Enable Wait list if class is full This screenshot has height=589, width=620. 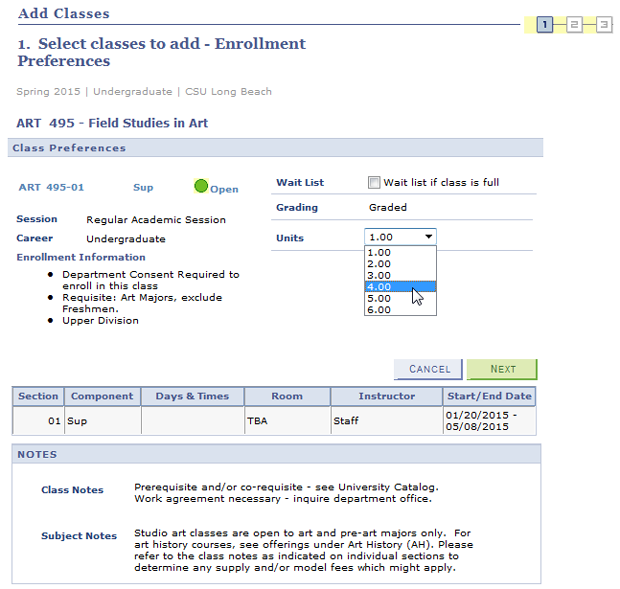tap(374, 183)
